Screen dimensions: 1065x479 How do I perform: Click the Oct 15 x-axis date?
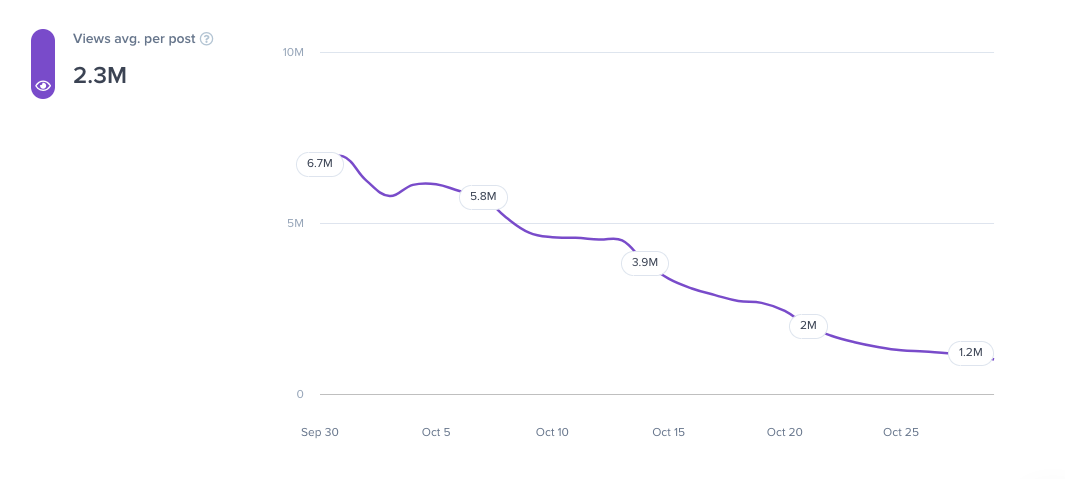pos(668,432)
